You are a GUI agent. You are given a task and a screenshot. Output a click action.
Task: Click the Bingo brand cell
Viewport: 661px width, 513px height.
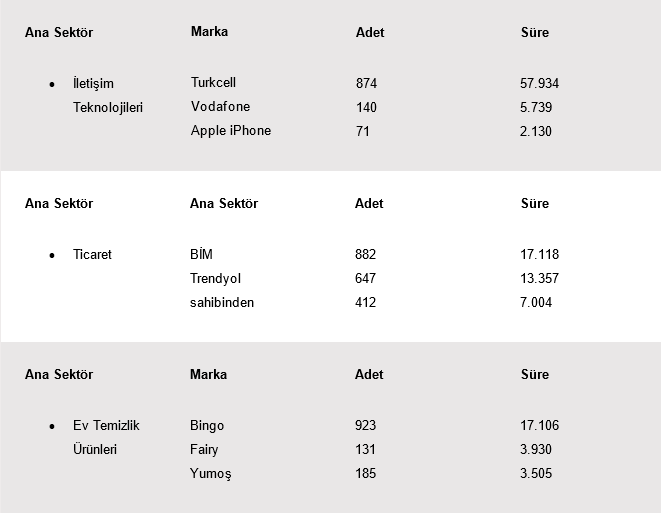tap(207, 426)
